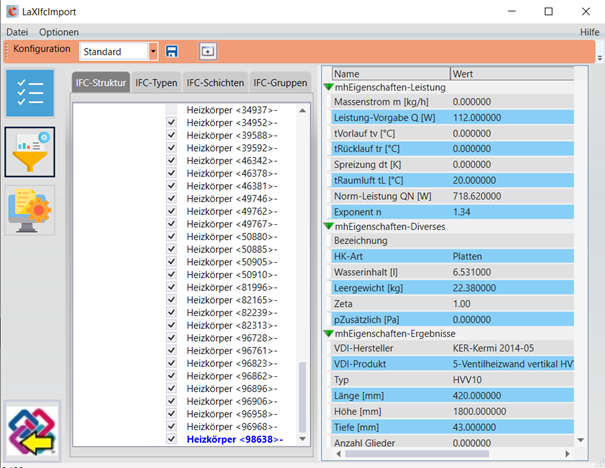Click the HK-Art value Platten
The image size is (605, 468).
(467, 256)
